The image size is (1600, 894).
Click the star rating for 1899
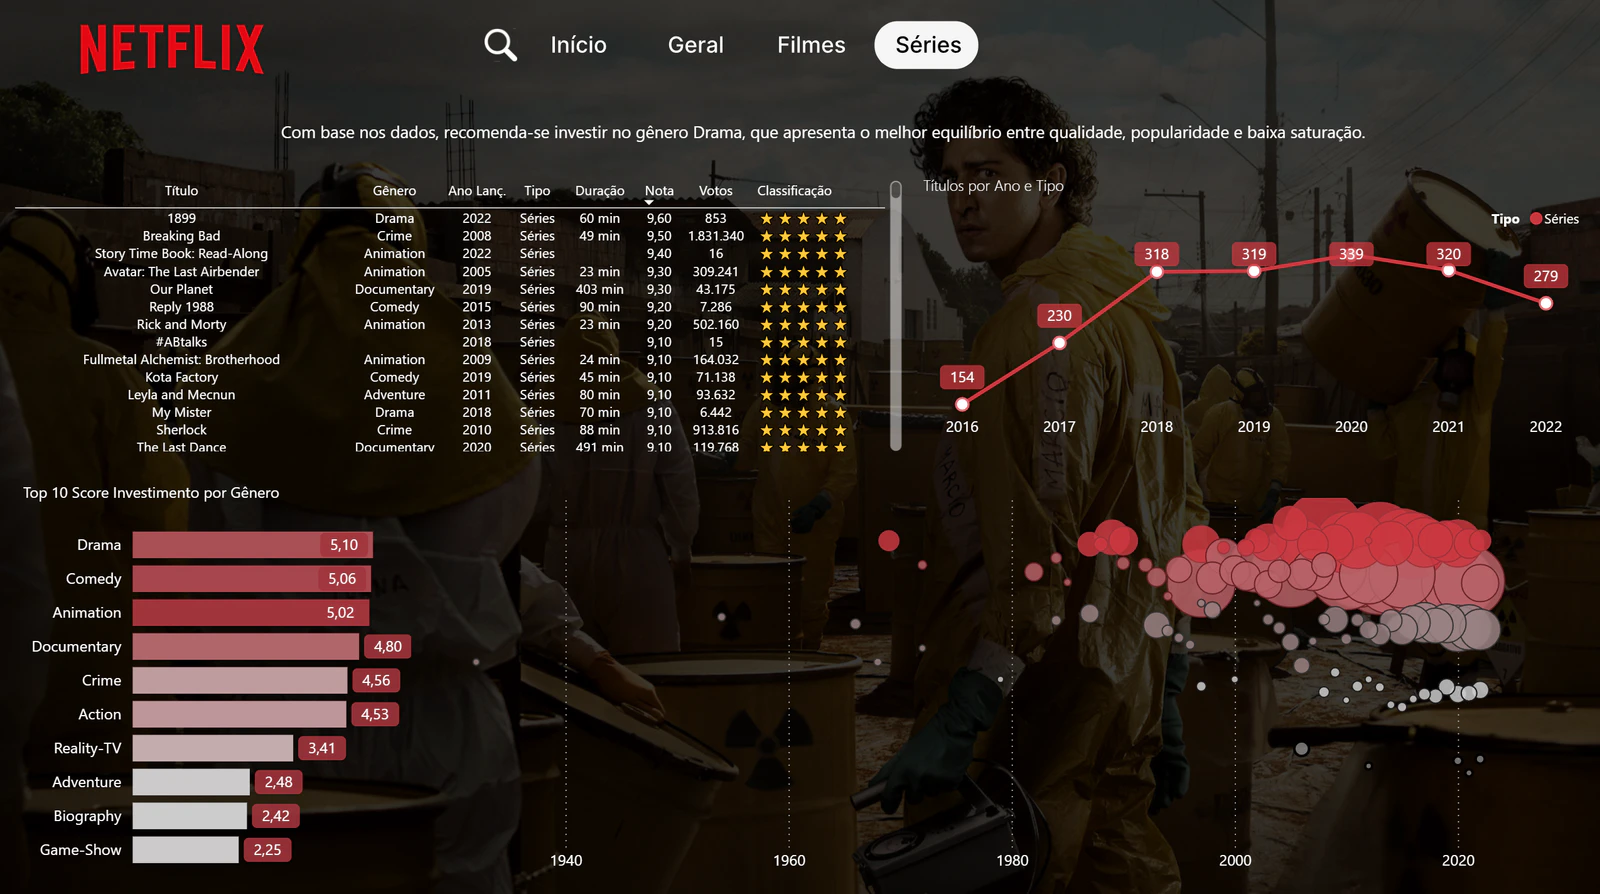[803, 219]
